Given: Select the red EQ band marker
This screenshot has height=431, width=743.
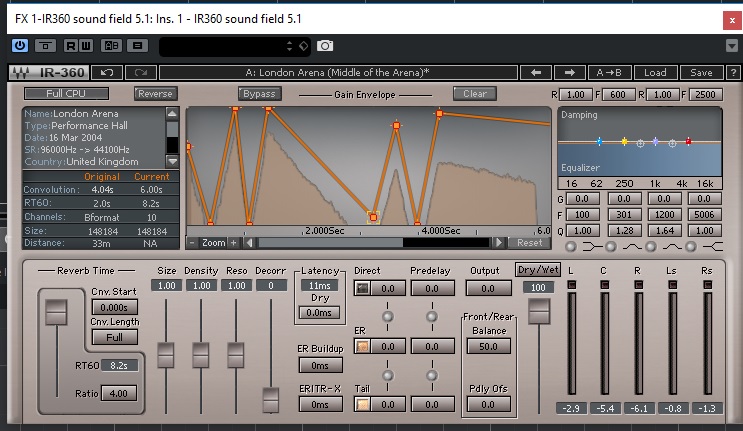Looking at the screenshot, I should [689, 141].
